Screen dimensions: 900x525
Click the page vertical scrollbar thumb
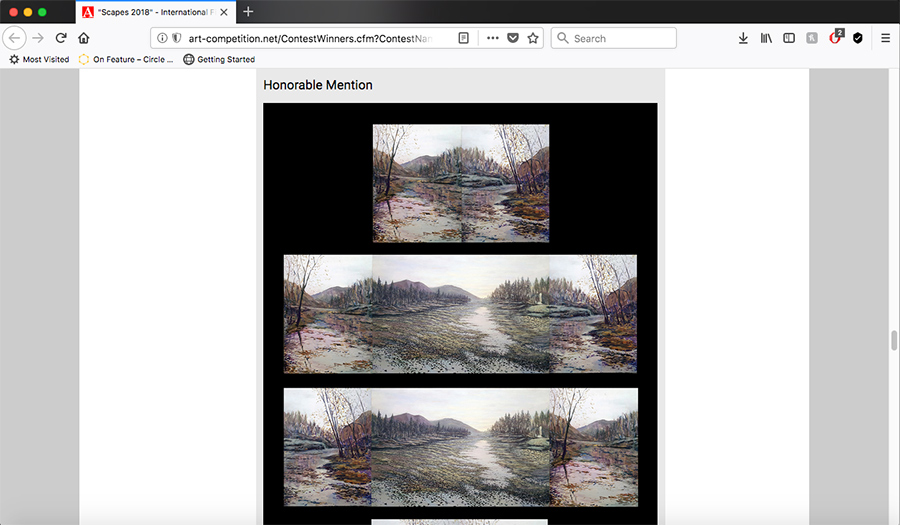[894, 340]
